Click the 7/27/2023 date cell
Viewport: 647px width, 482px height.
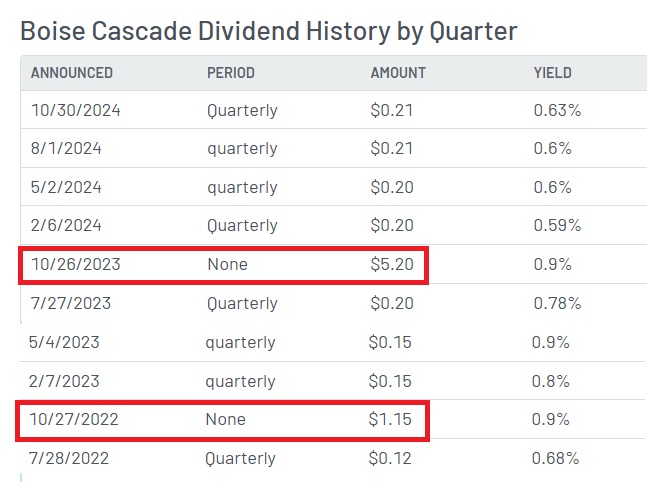tap(71, 303)
